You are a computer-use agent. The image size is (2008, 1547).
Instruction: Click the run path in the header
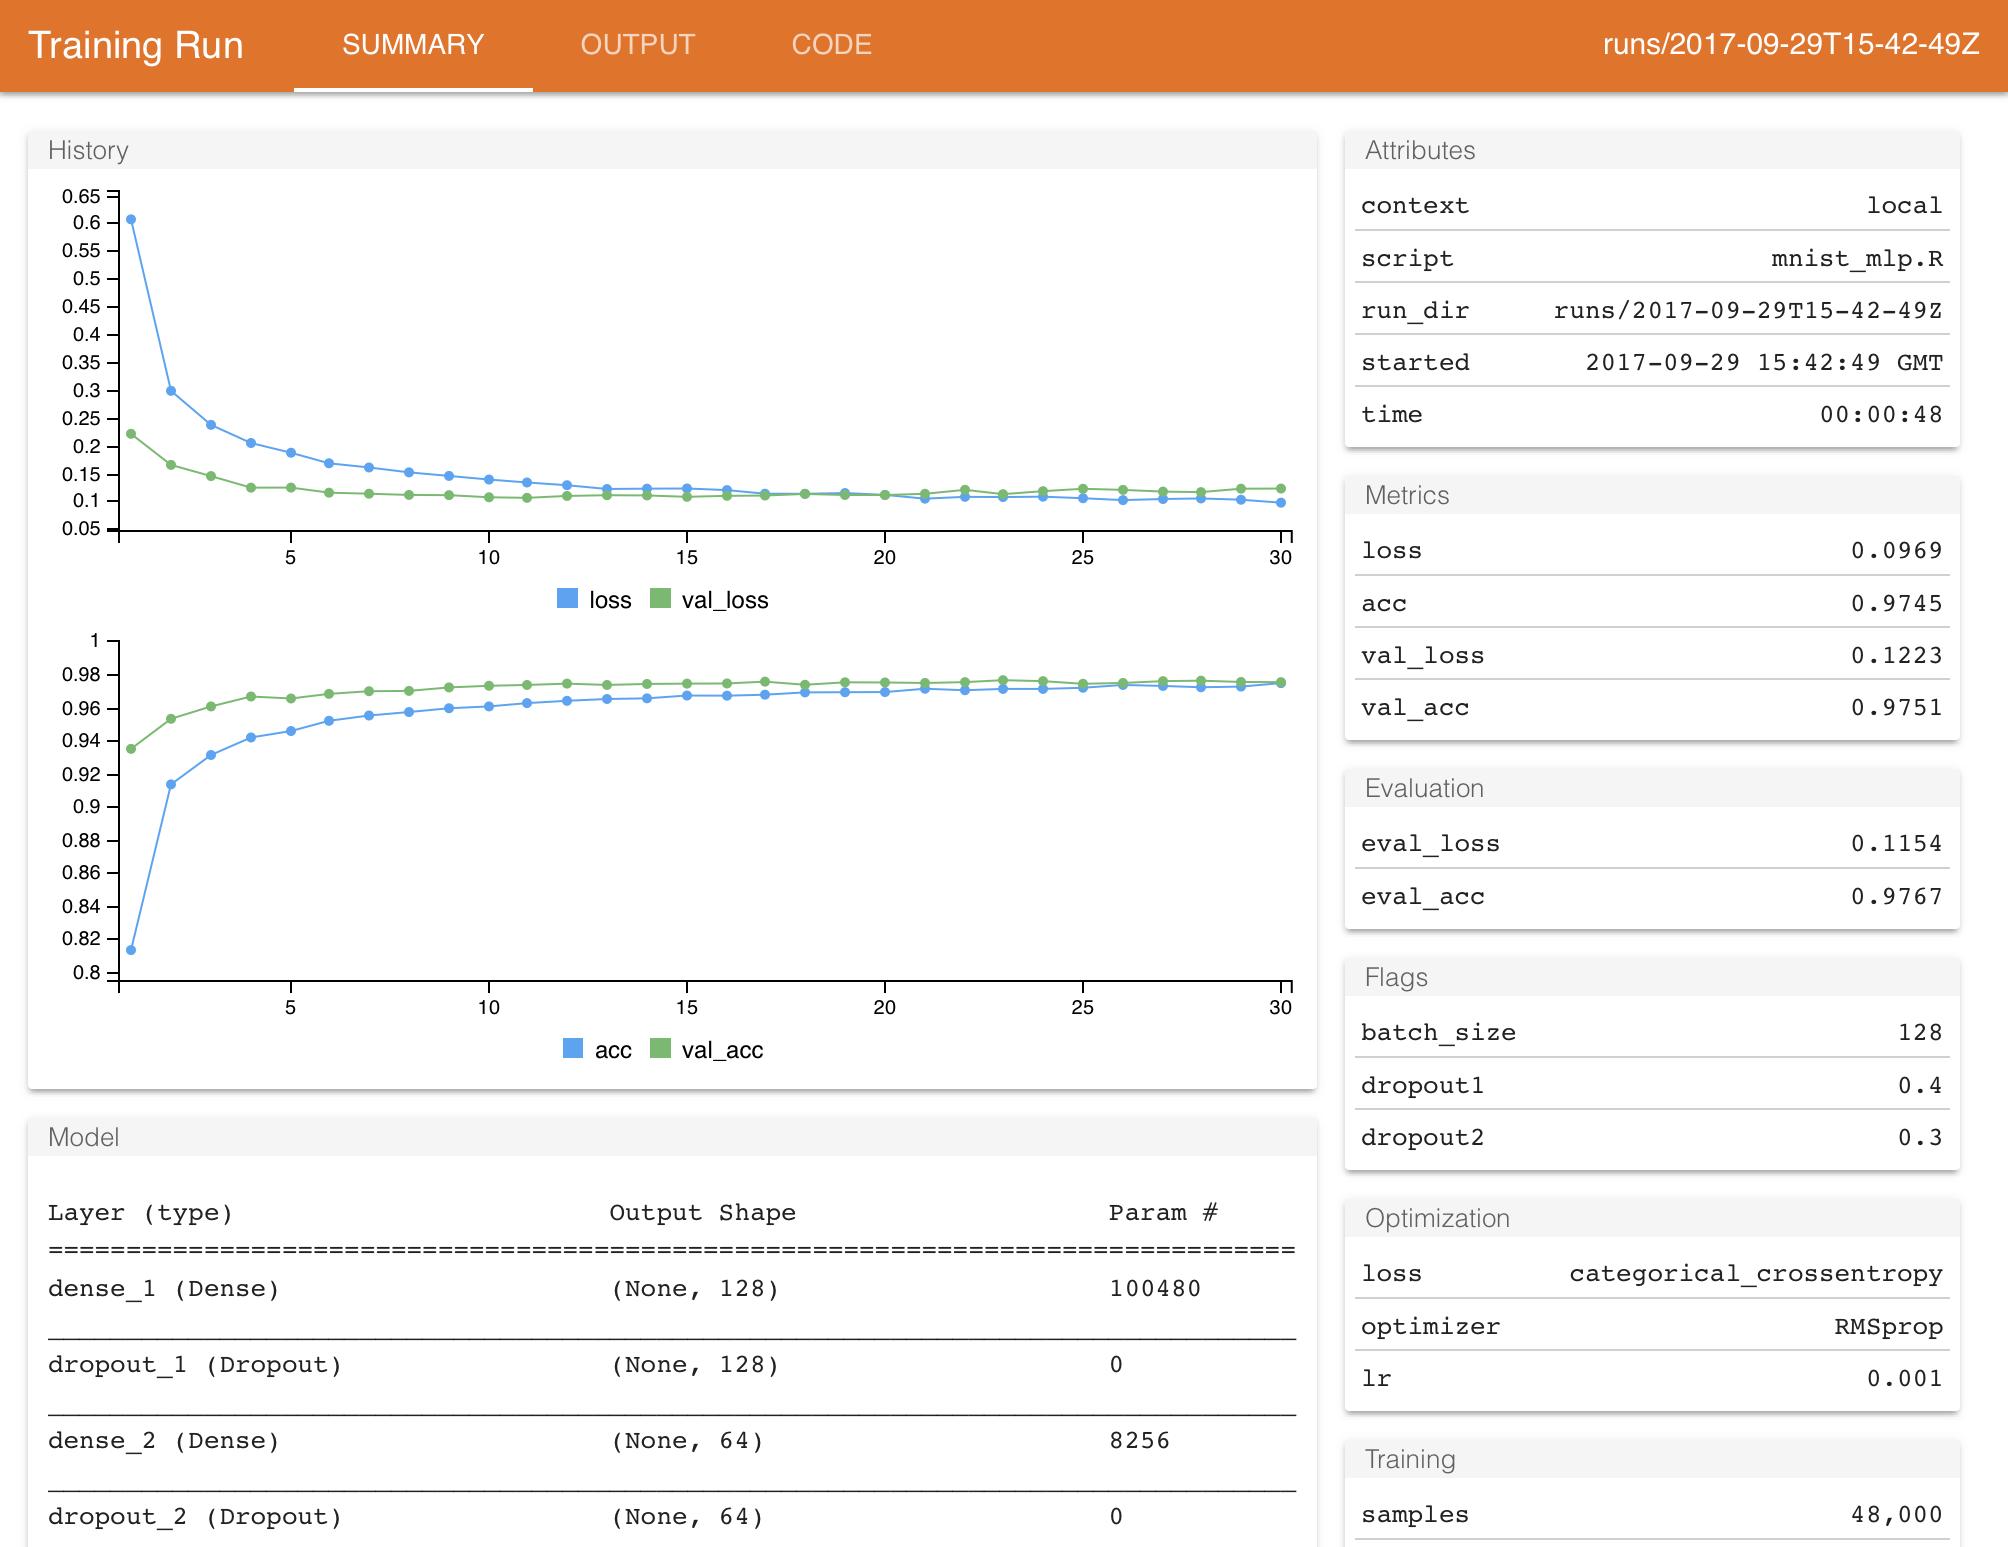1791,45
